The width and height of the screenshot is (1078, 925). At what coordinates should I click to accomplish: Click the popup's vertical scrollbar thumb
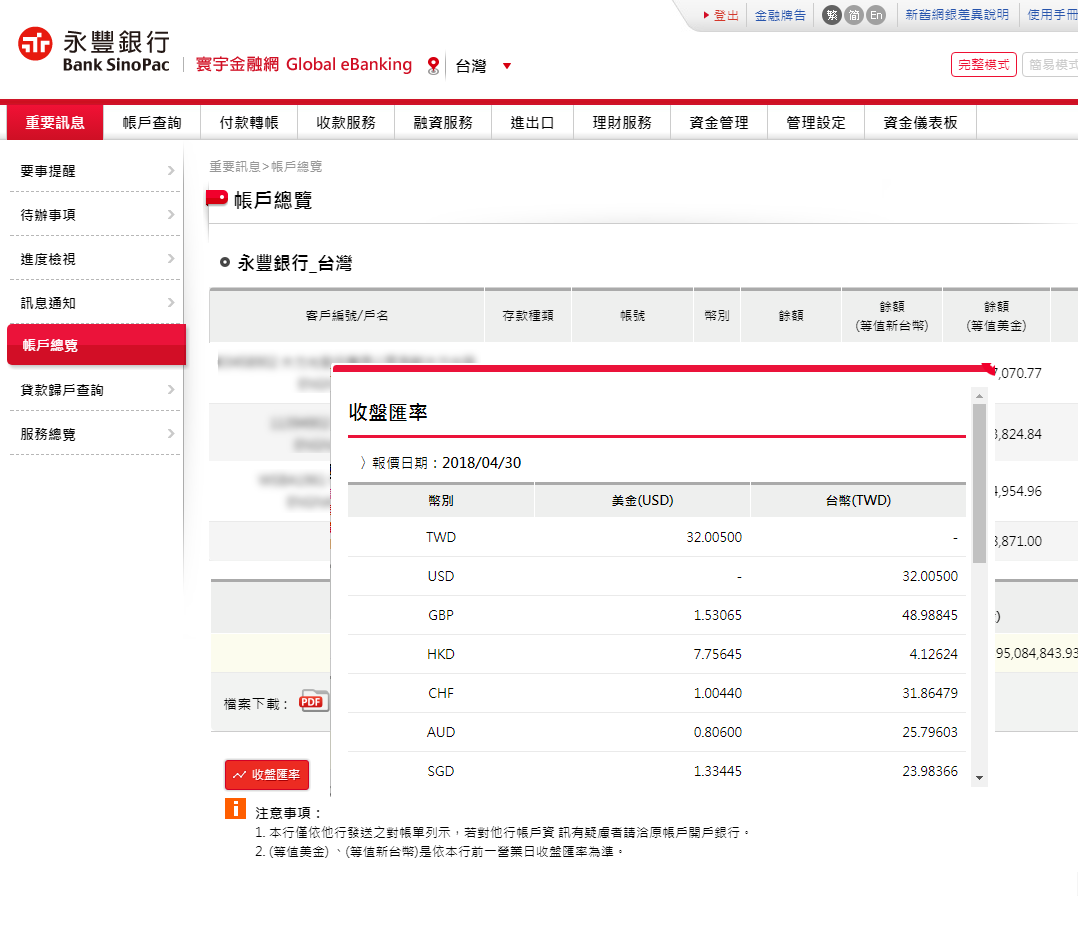click(979, 483)
